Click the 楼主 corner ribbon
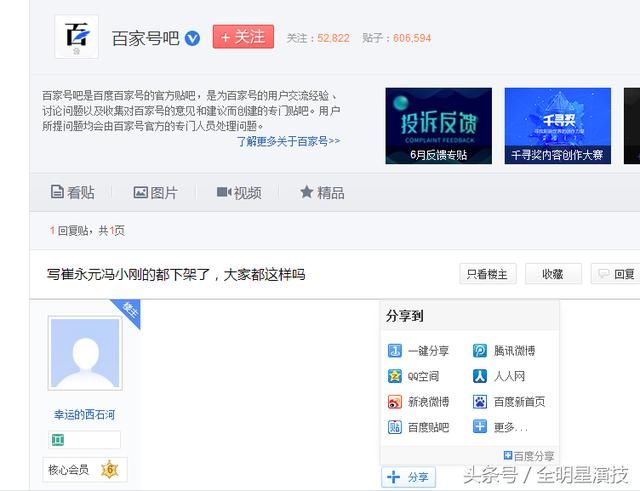 coord(129,311)
